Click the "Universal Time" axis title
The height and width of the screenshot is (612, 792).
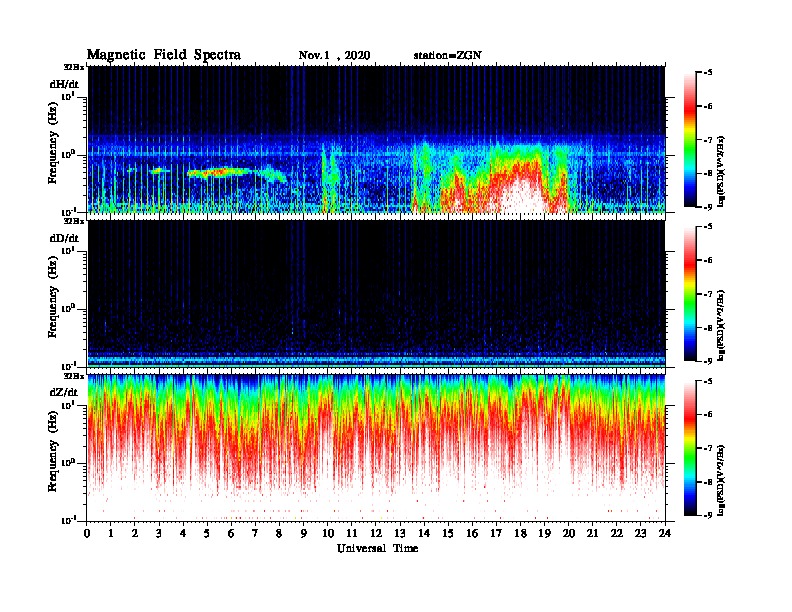pyautogui.click(x=377, y=548)
